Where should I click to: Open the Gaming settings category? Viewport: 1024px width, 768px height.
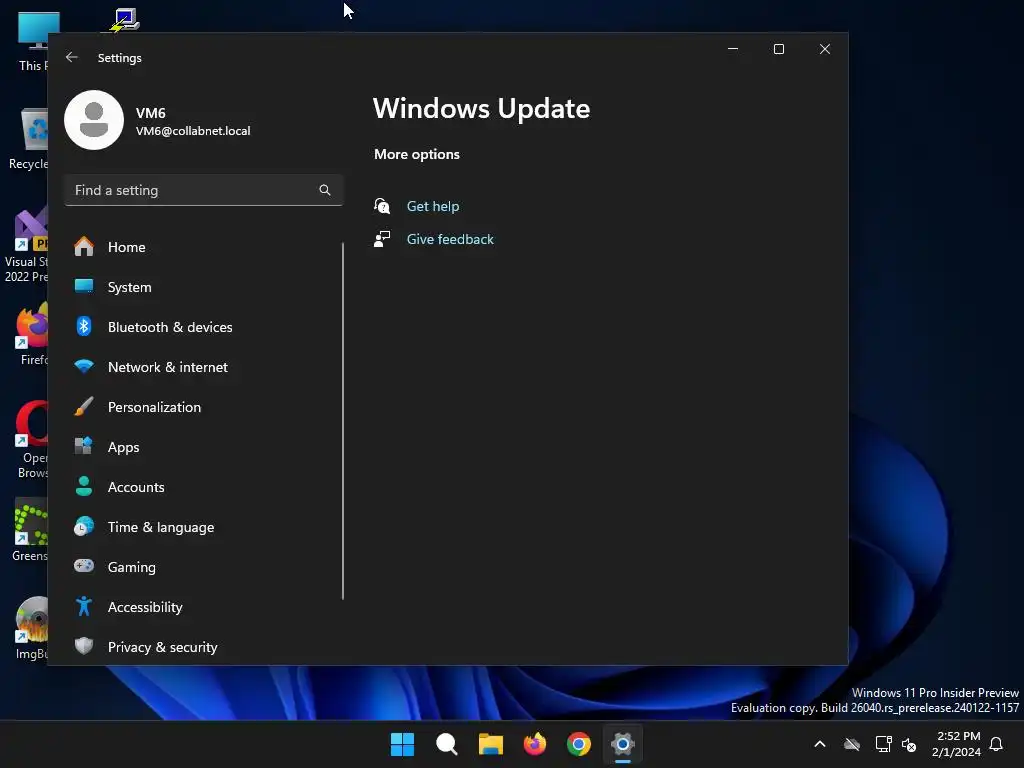[204, 567]
